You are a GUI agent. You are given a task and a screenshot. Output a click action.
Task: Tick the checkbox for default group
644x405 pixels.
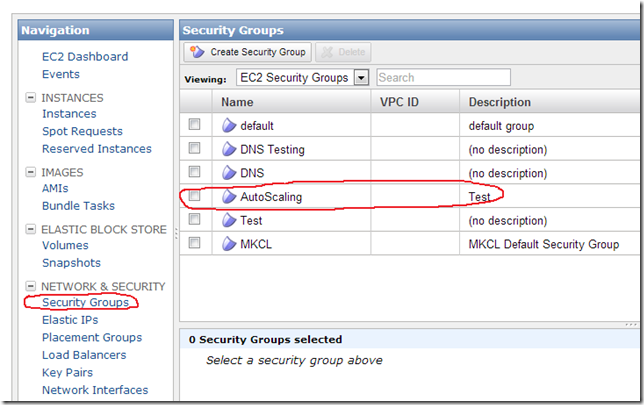tap(194, 124)
